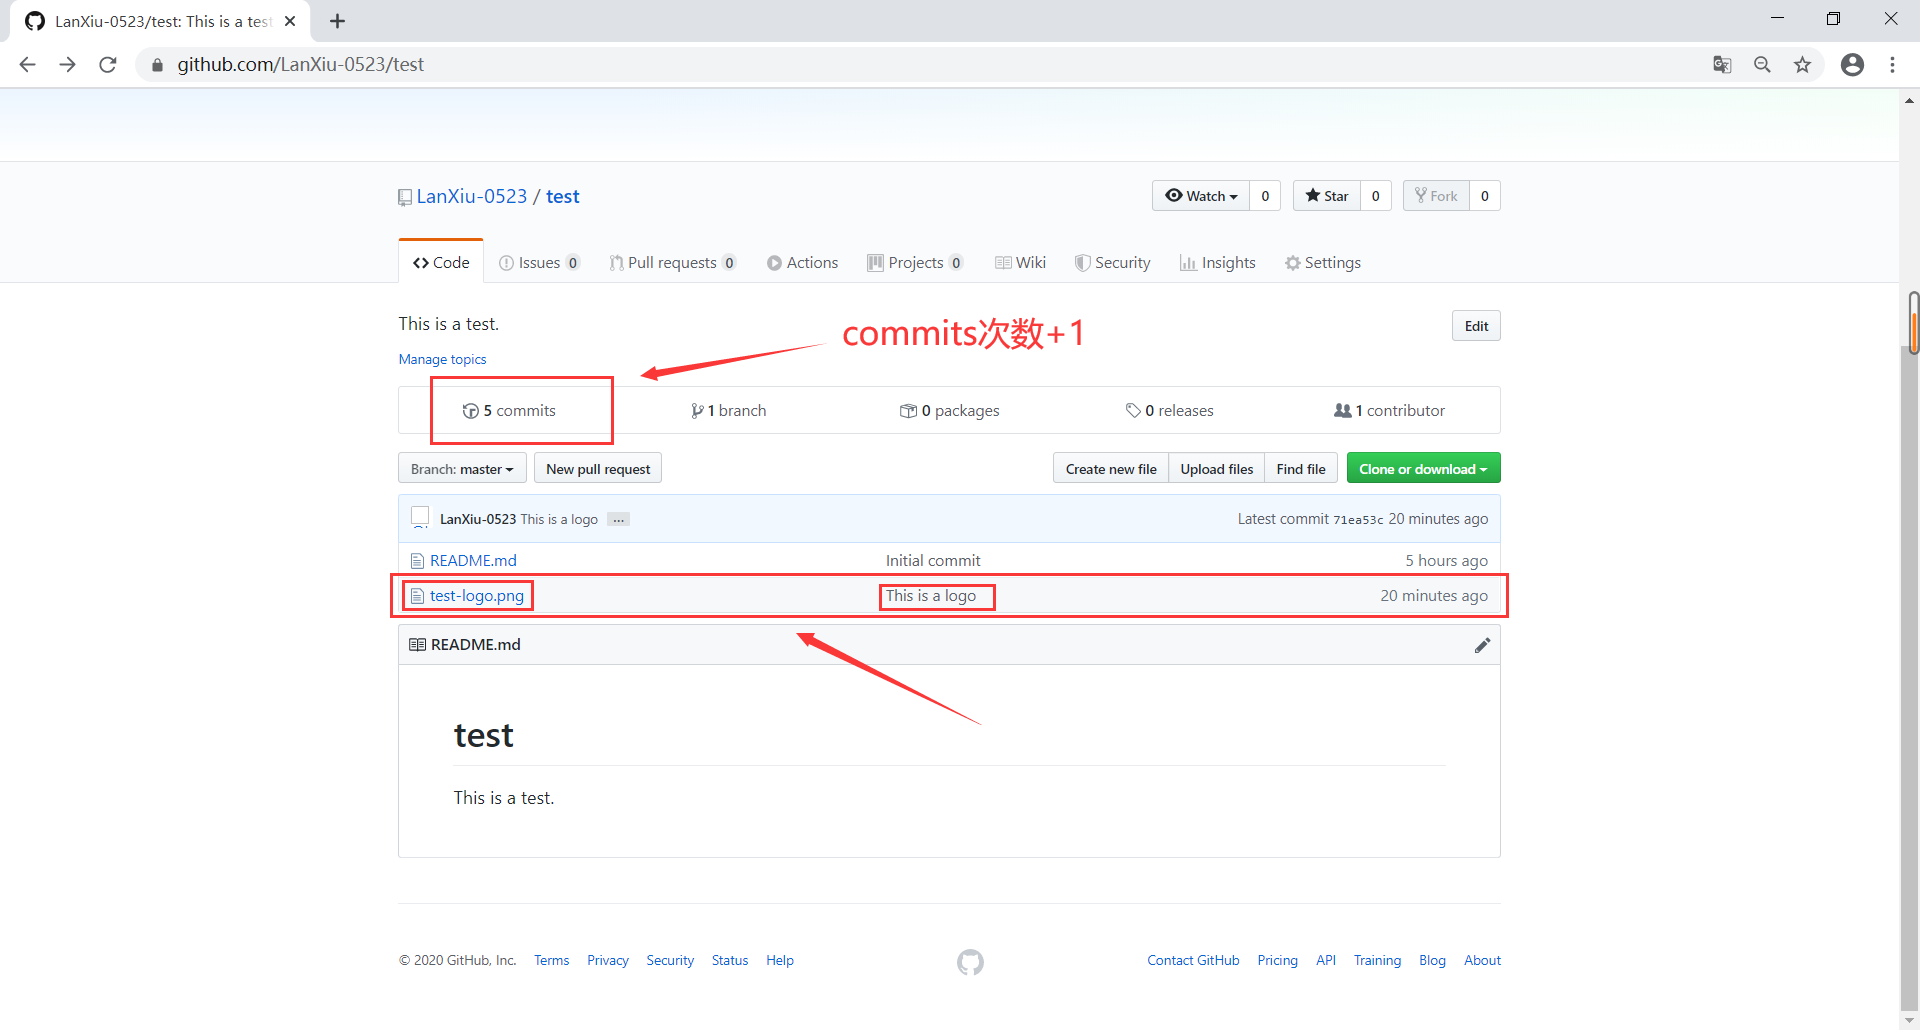Click the README.md file link in the list
The width and height of the screenshot is (1920, 1030).
coord(472,560)
